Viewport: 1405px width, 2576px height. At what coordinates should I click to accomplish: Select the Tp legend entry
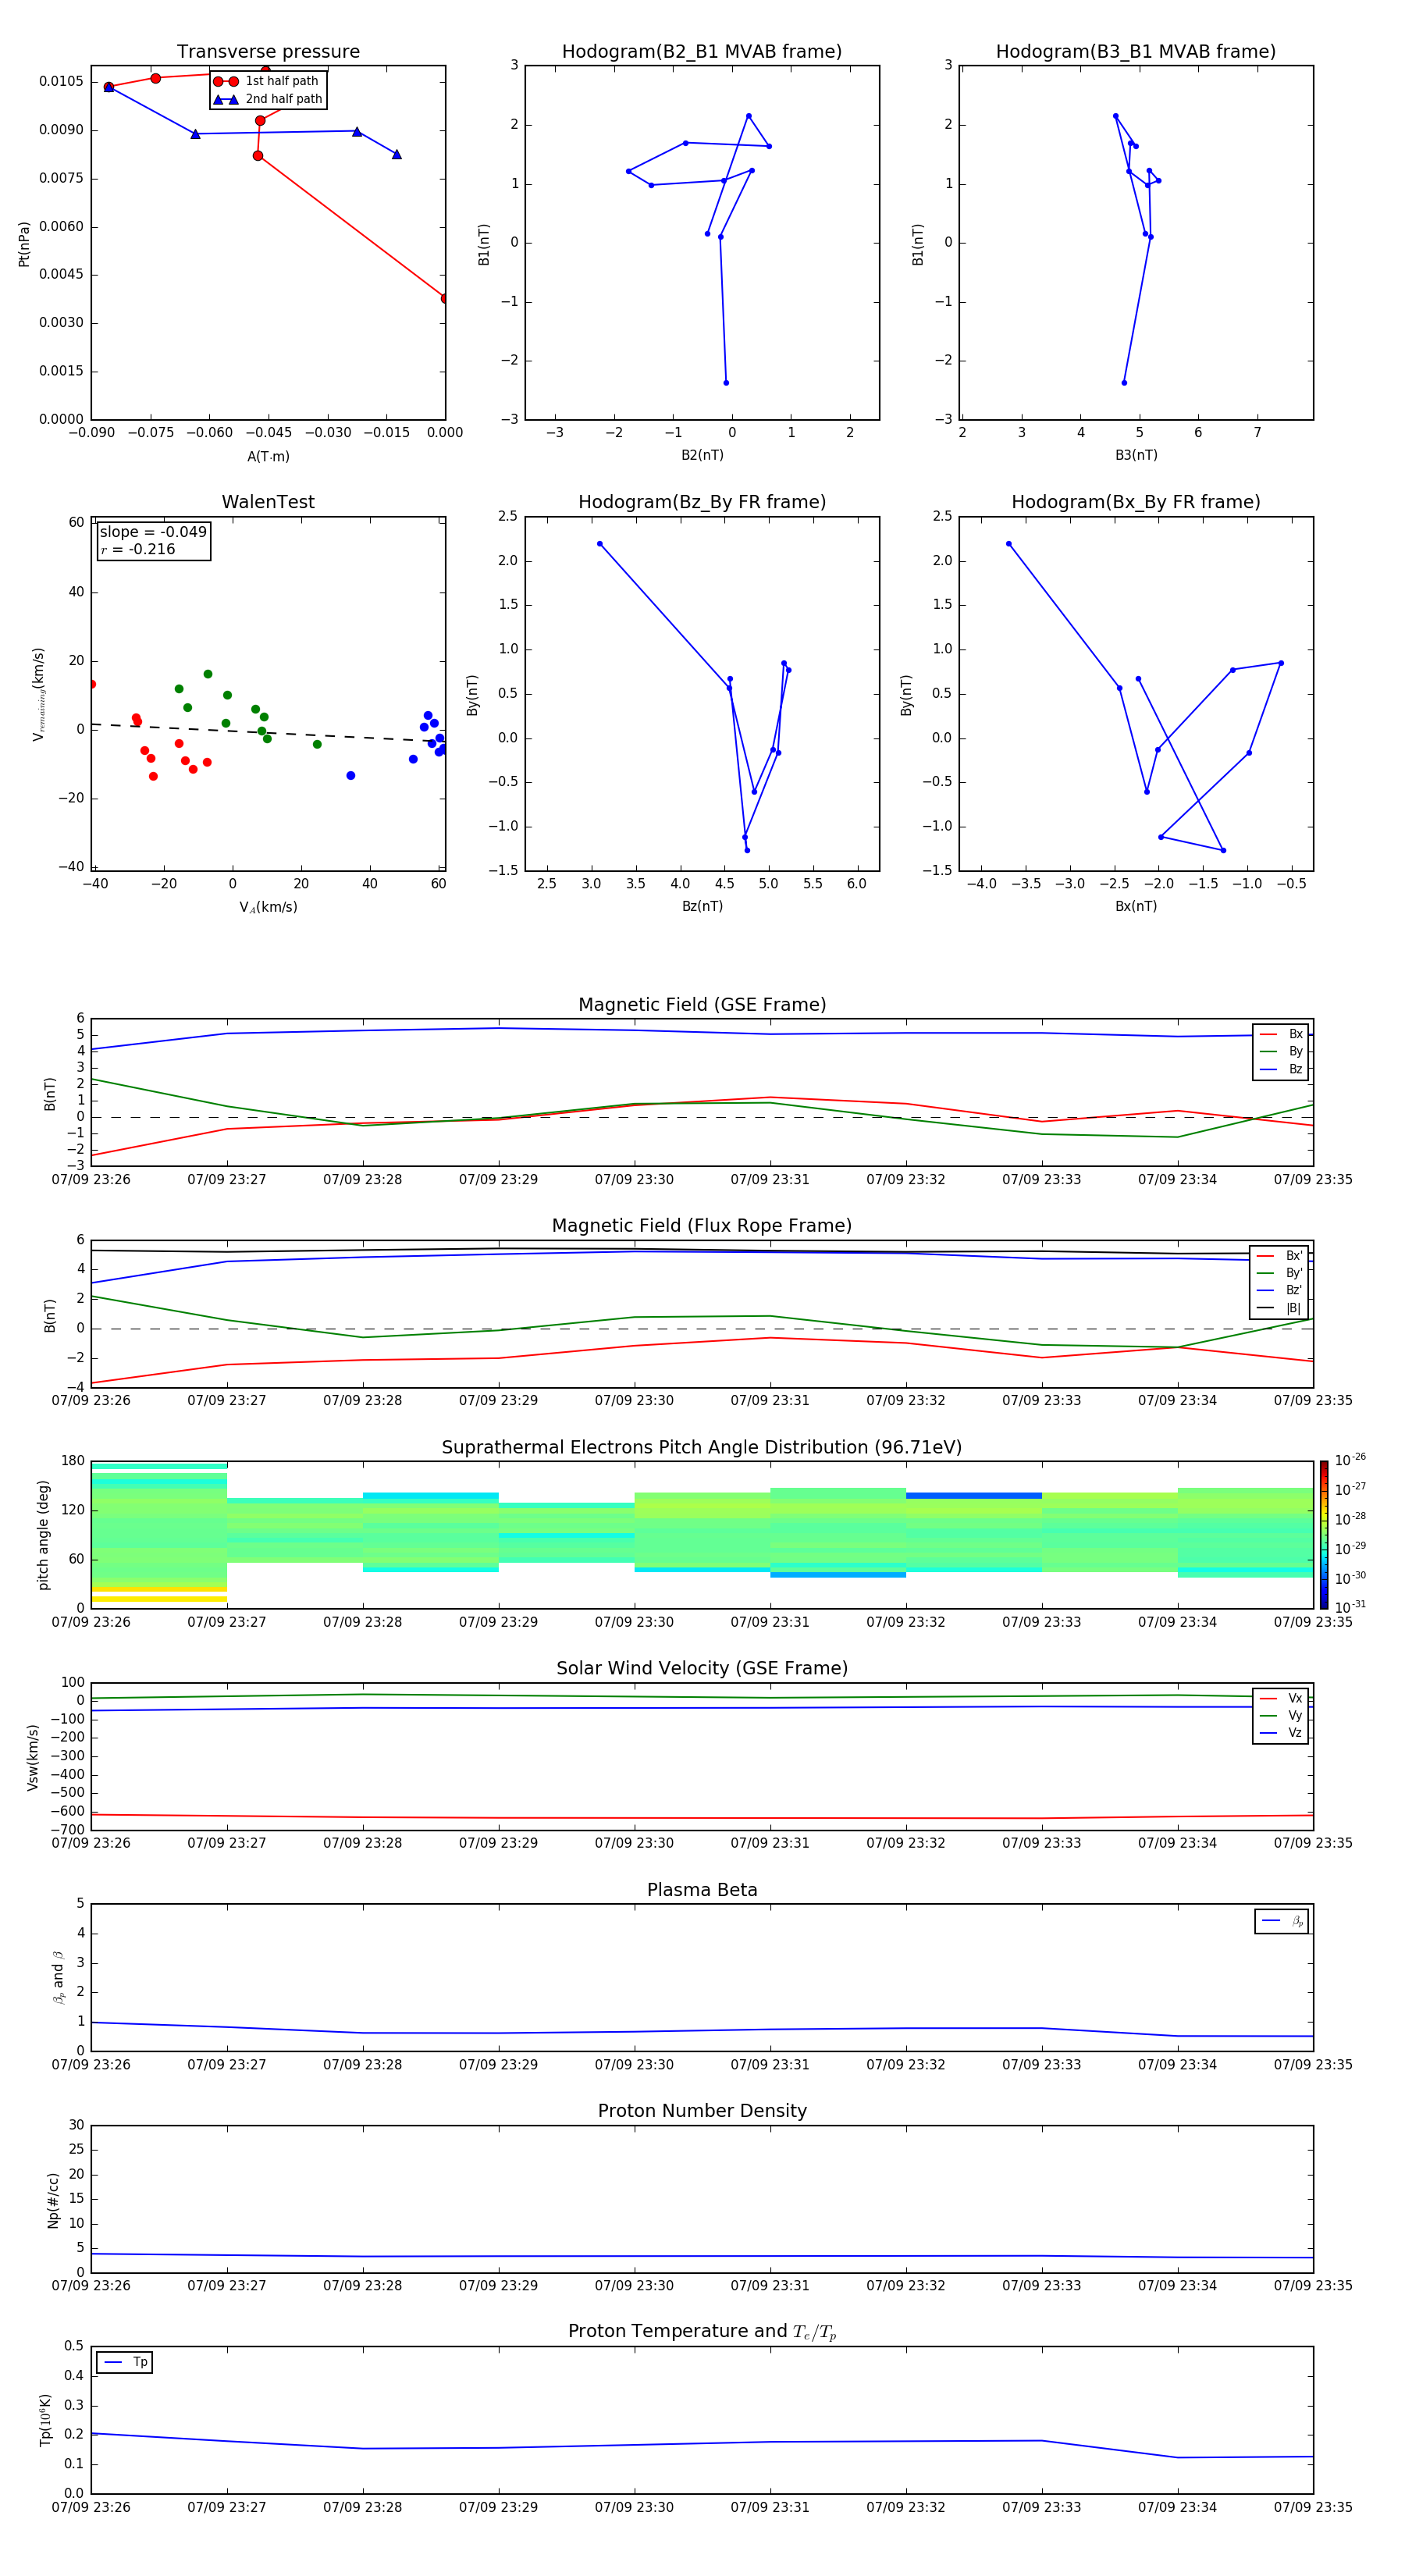point(125,2362)
